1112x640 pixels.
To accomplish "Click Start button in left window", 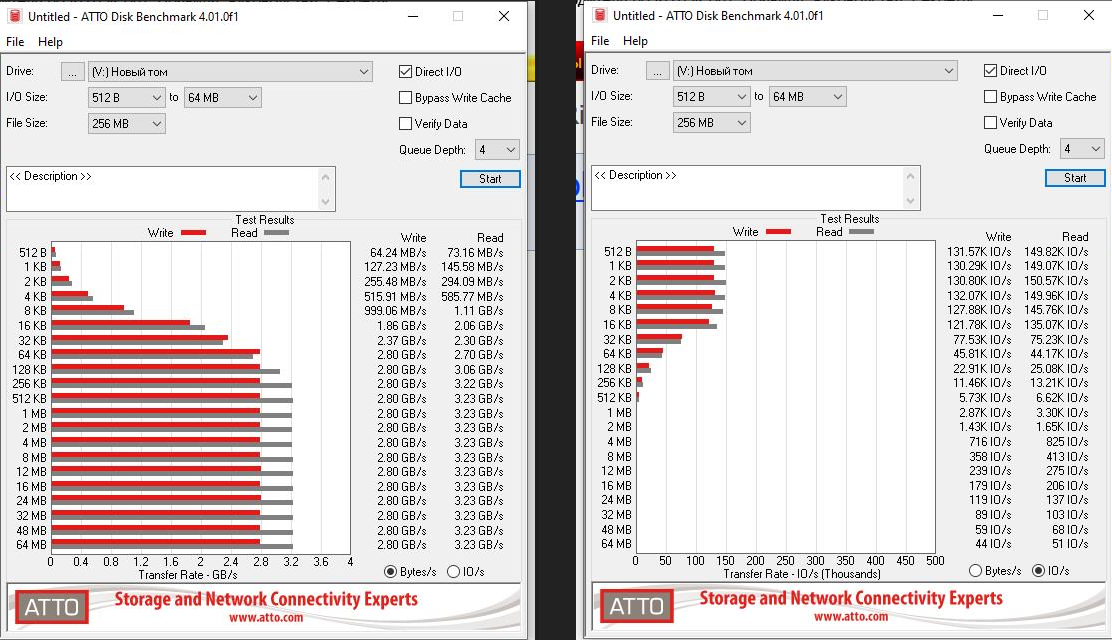I will 490,179.
